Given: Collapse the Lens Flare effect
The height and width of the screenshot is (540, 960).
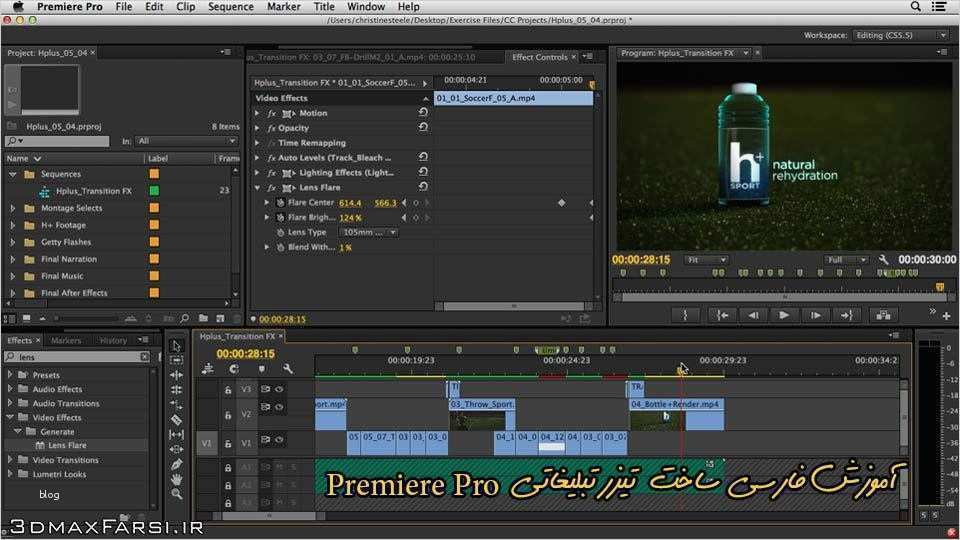Looking at the screenshot, I should click(257, 187).
